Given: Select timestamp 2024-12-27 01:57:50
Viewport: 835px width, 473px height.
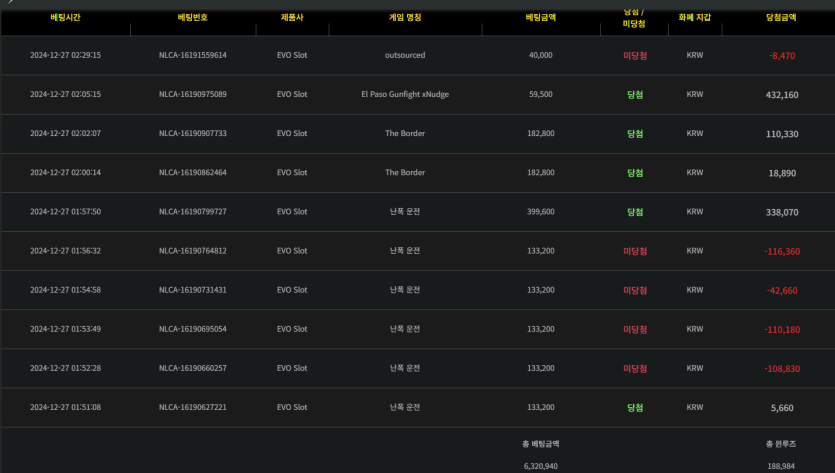Looking at the screenshot, I should click(65, 211).
